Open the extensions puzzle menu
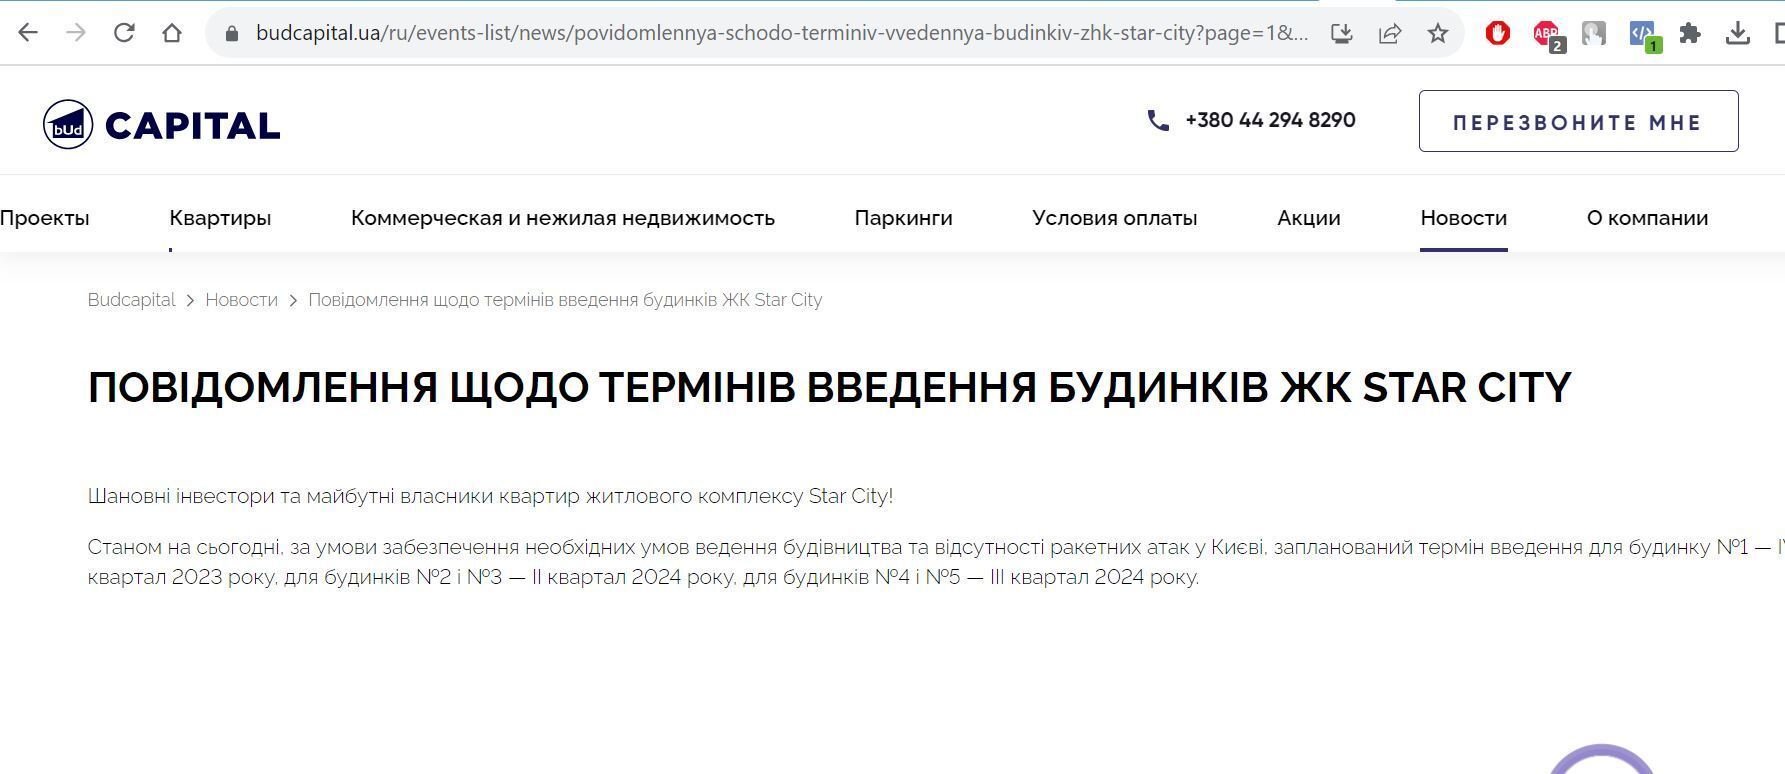 point(1690,33)
